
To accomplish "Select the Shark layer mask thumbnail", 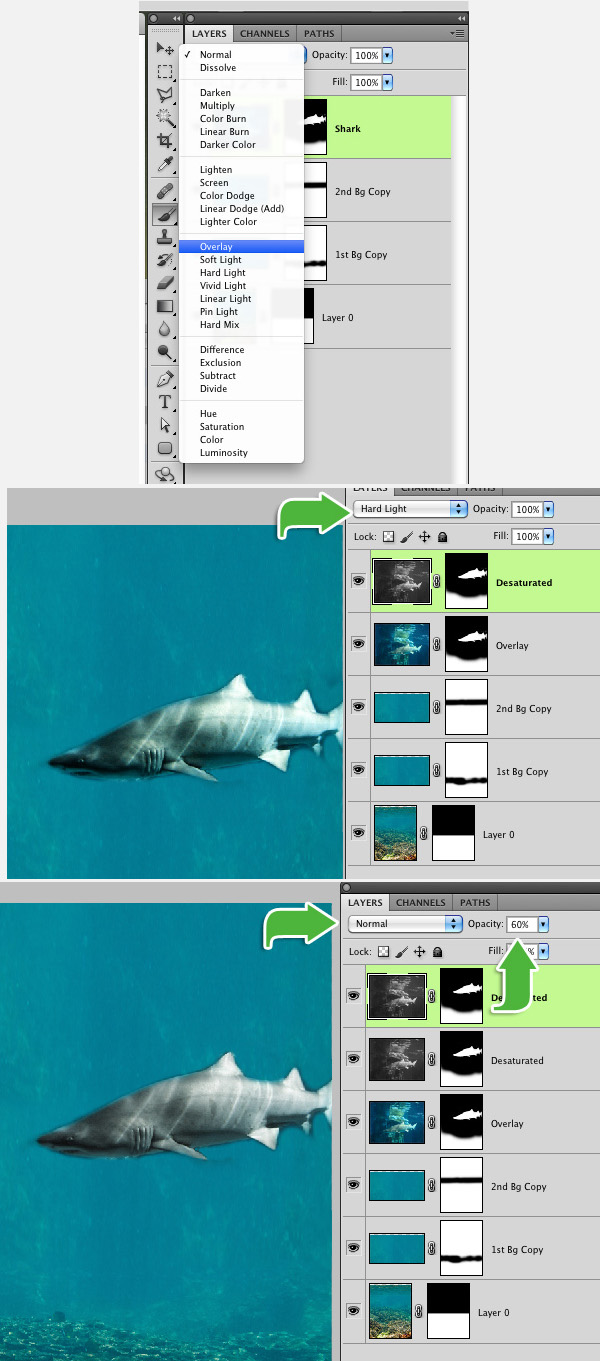I will coord(315,127).
